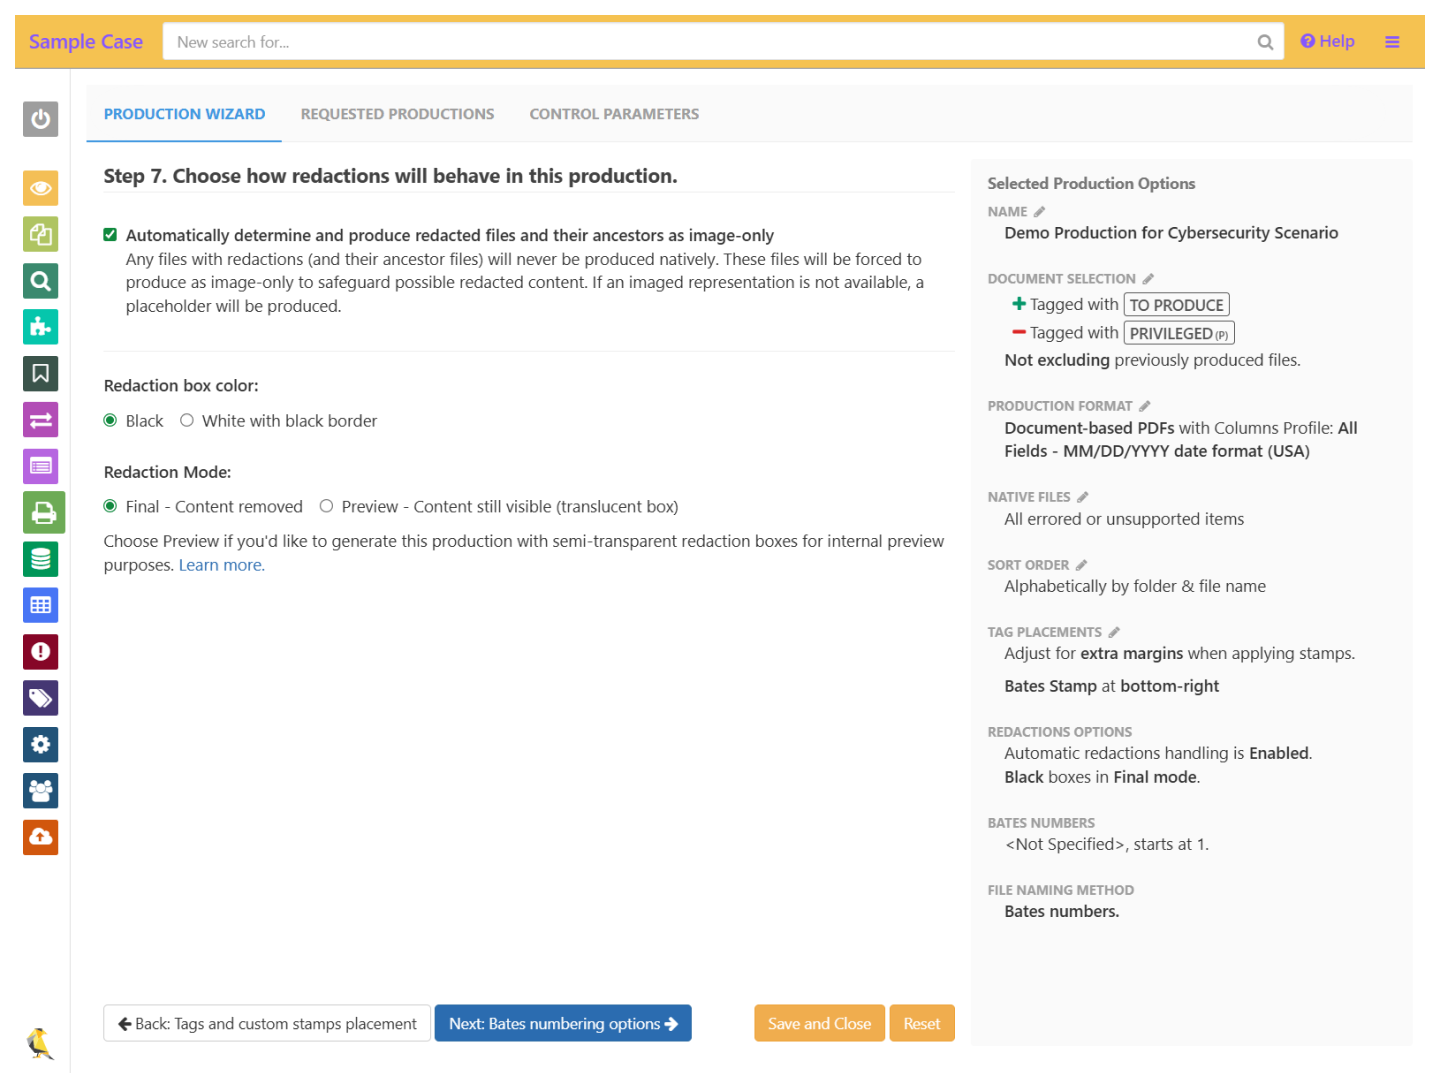Image resolution: width=1440 pixels, height=1088 pixels.
Task: Click the dark red exclamation sidebar icon
Action: coord(40,652)
